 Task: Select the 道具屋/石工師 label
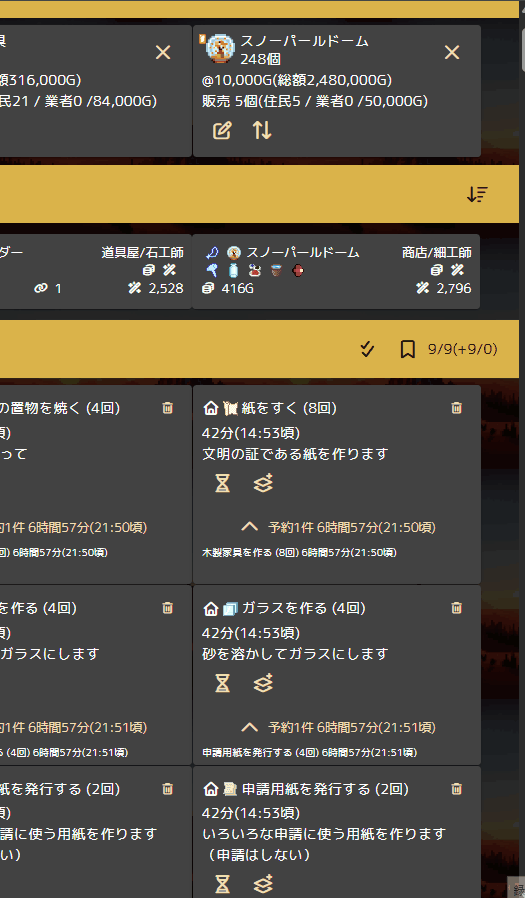coord(143,253)
